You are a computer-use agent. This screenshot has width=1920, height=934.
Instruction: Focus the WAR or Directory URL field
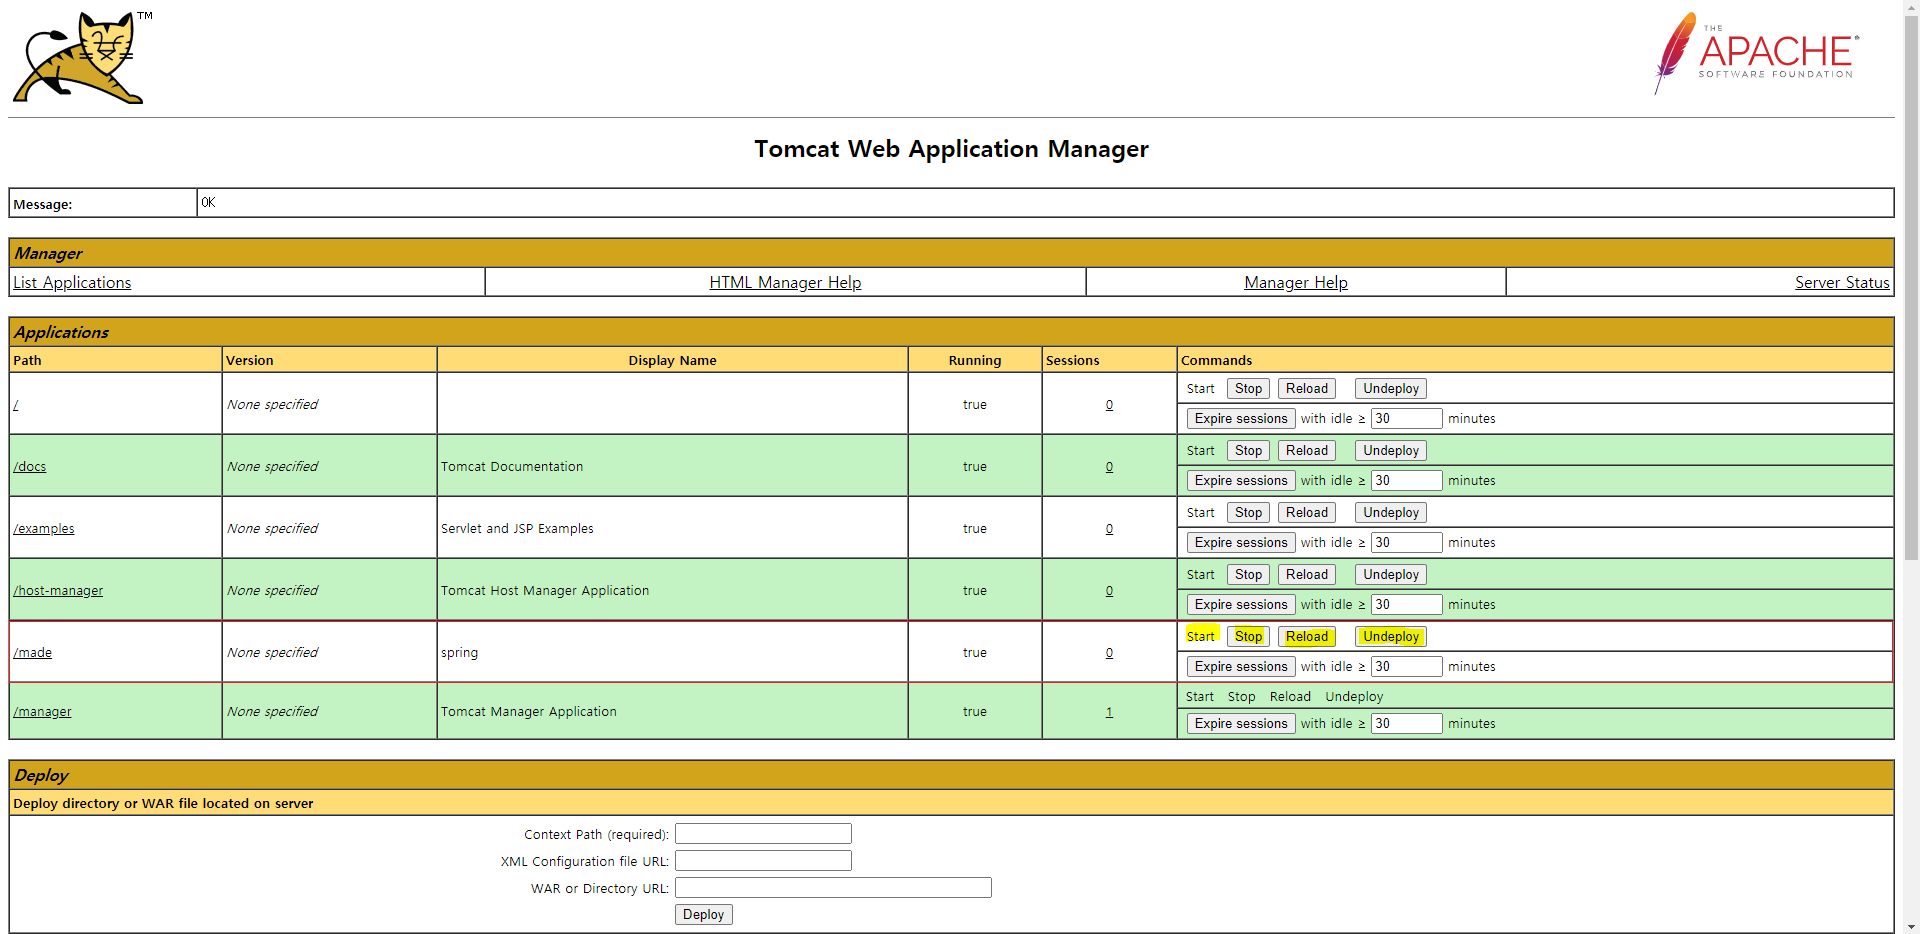click(833, 888)
